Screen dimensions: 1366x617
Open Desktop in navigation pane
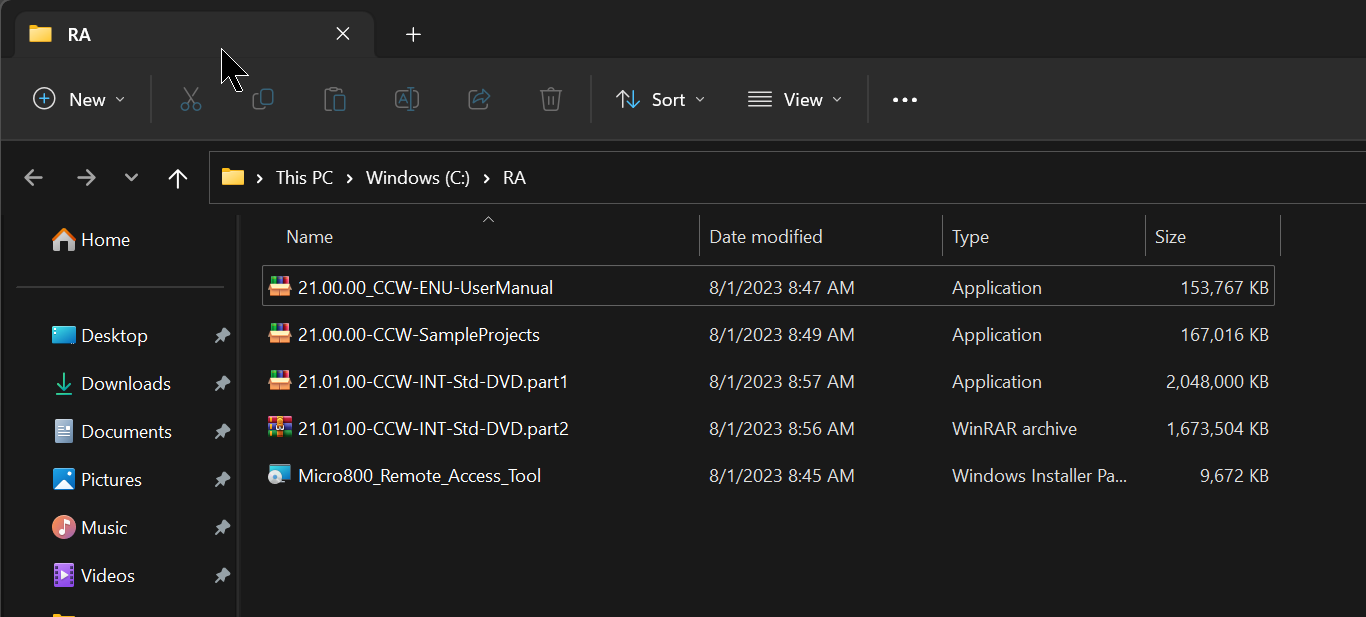click(x=100, y=336)
